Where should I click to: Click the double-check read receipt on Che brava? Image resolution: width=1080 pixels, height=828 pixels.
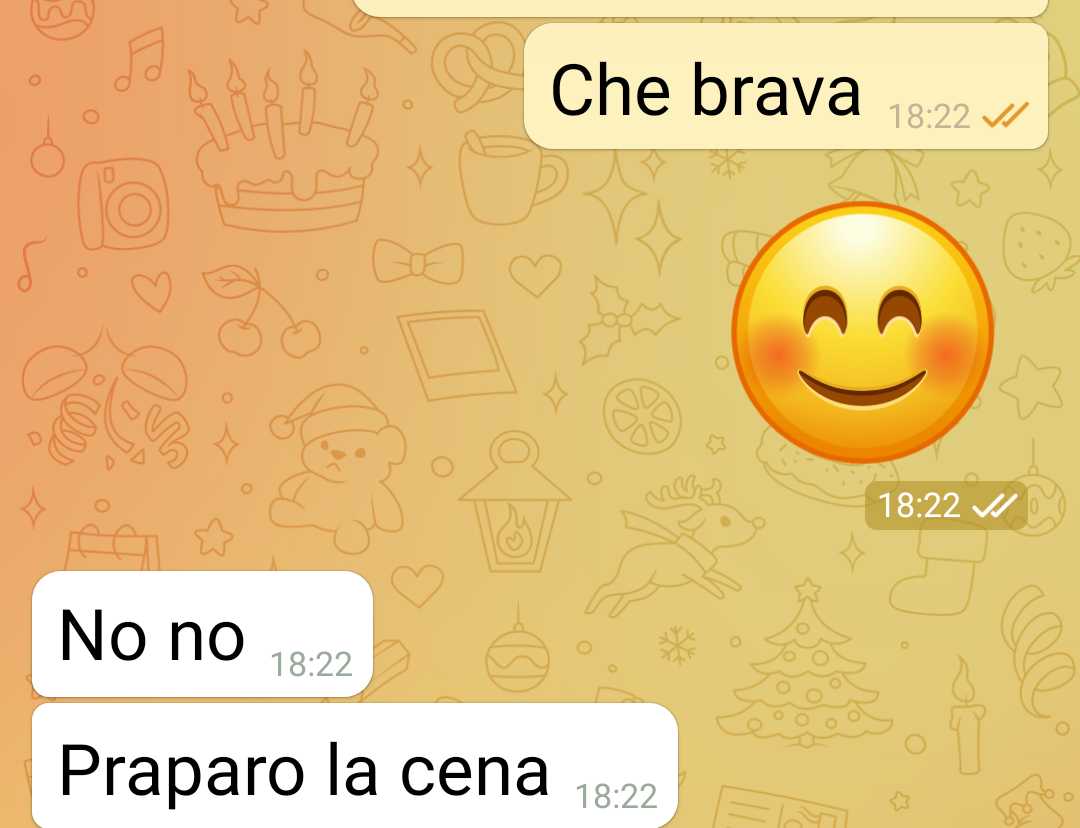[1005, 116]
